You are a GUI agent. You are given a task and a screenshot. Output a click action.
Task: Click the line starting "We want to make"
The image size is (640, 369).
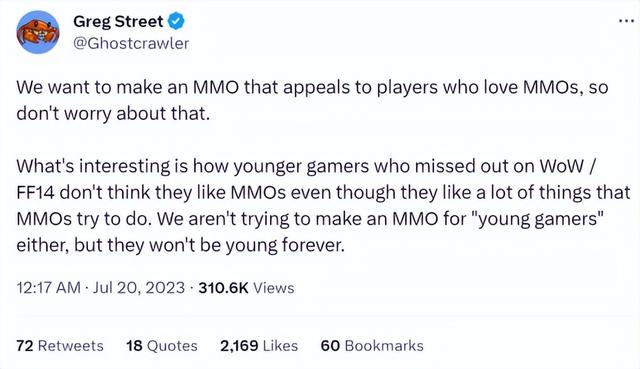click(312, 87)
